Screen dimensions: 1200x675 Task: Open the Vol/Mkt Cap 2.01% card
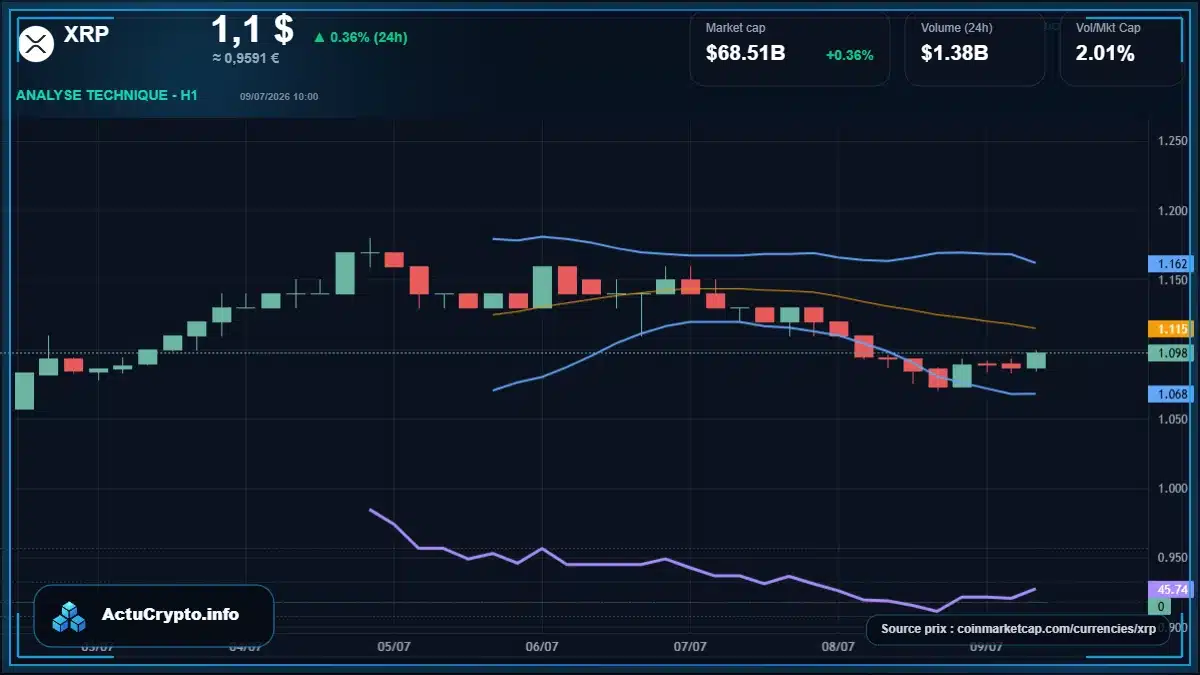1121,48
